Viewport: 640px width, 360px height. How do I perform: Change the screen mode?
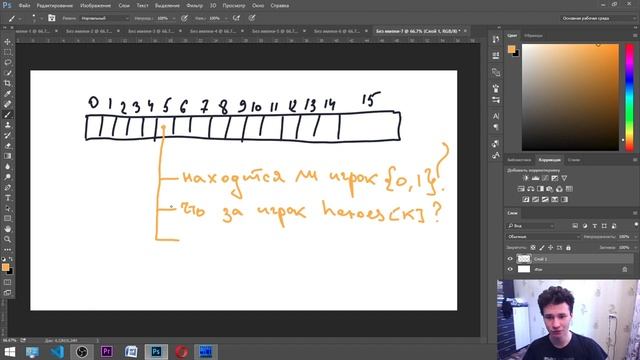point(7,292)
